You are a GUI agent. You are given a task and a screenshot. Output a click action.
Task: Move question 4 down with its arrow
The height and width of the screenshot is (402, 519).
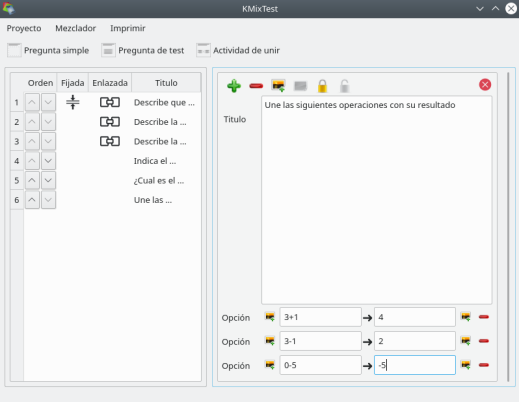click(x=48, y=161)
